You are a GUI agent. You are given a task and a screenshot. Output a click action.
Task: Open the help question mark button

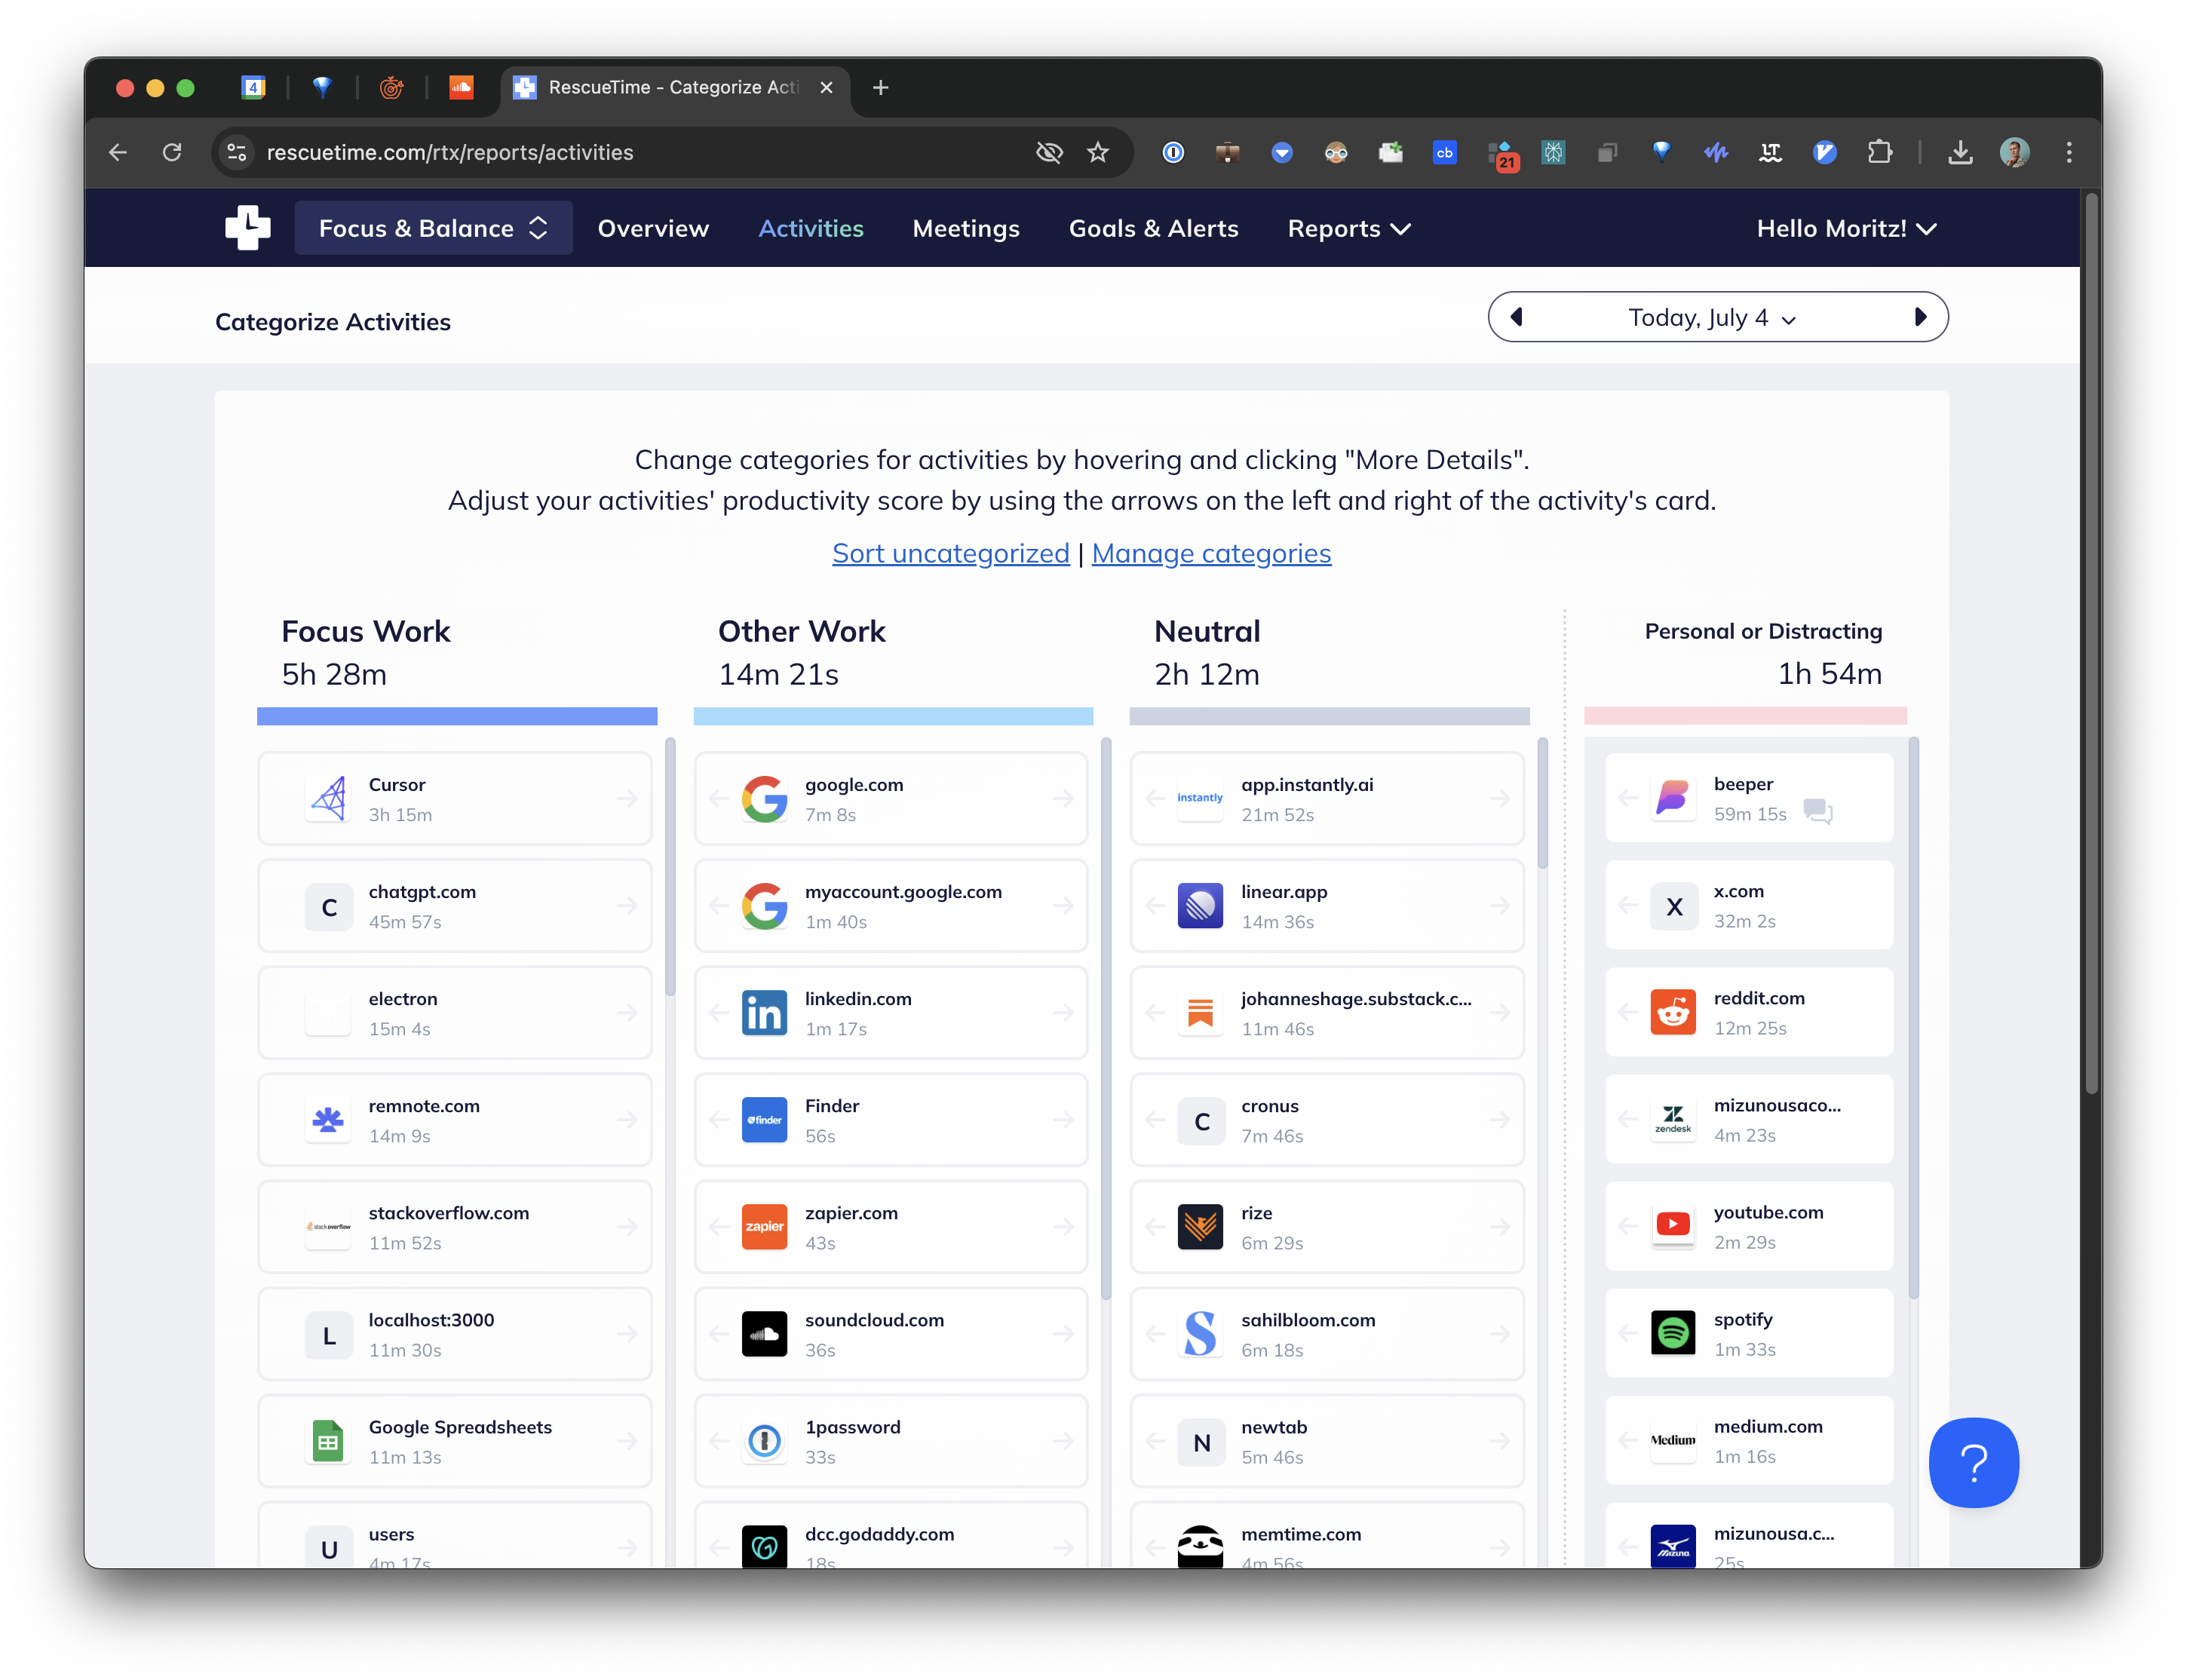pyautogui.click(x=1973, y=1462)
